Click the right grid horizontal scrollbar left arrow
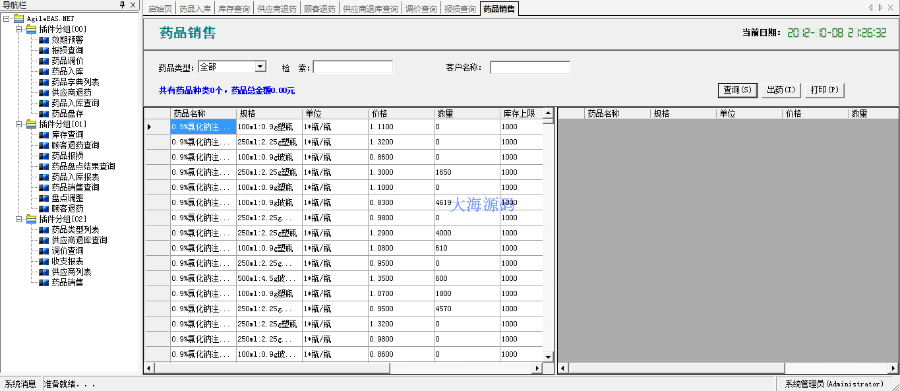Screen dimensions: 900x391 [562, 368]
